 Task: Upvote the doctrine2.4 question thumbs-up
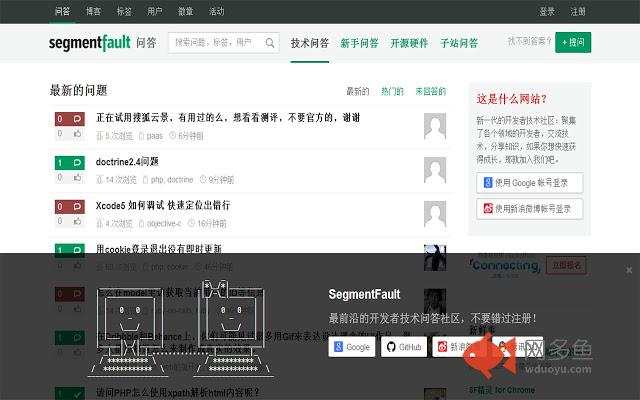coord(77,177)
